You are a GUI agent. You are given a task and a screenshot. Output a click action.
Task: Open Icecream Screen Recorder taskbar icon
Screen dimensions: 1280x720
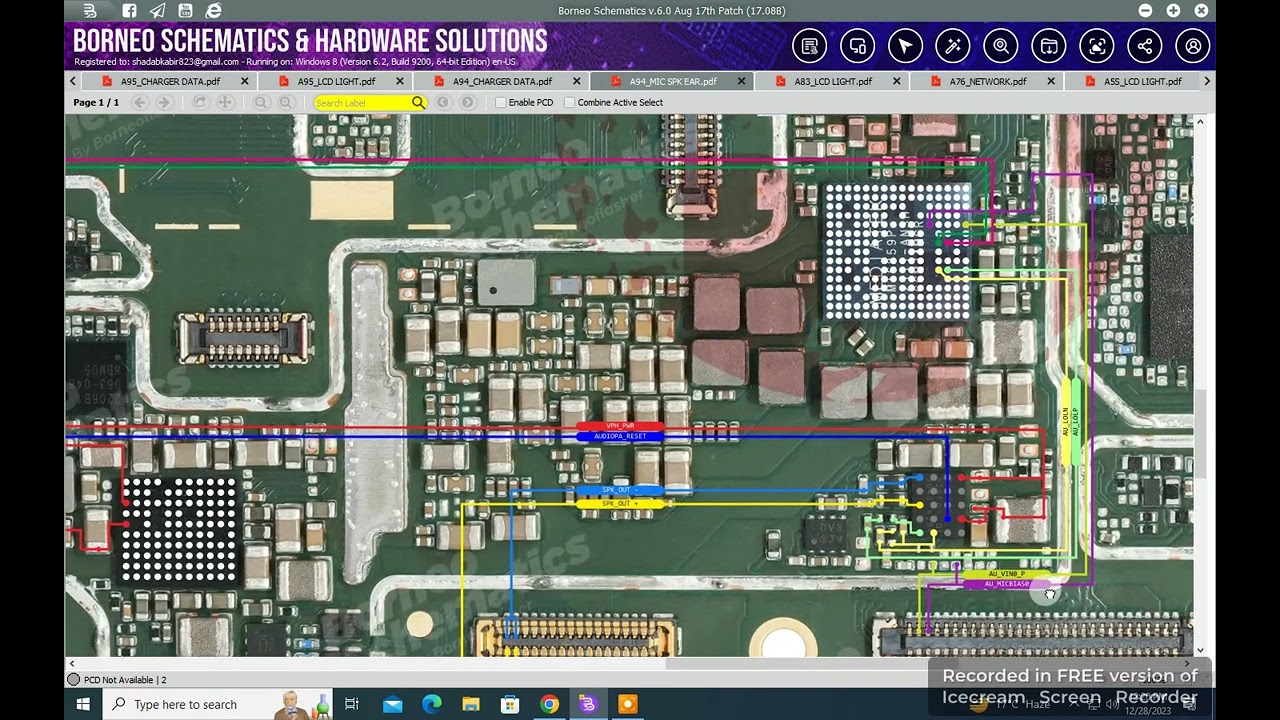(627, 704)
